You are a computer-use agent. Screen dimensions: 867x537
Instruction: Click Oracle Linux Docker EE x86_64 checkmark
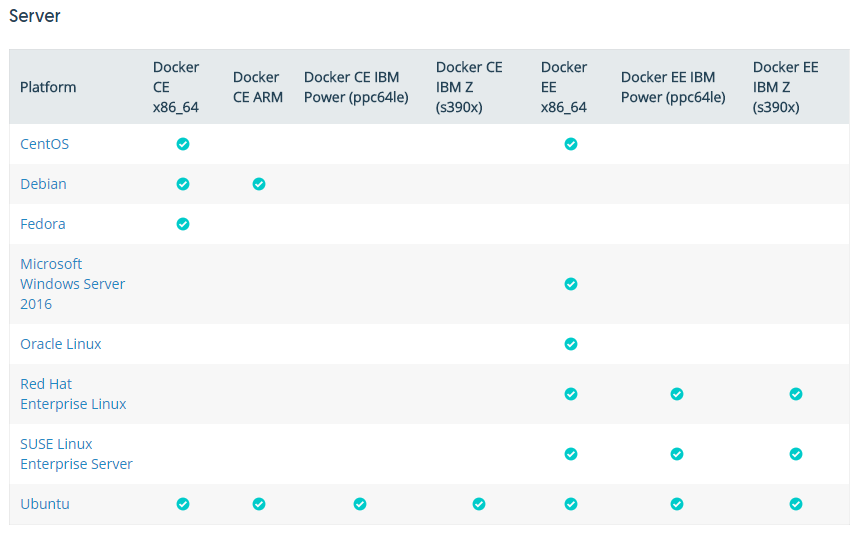[571, 344]
